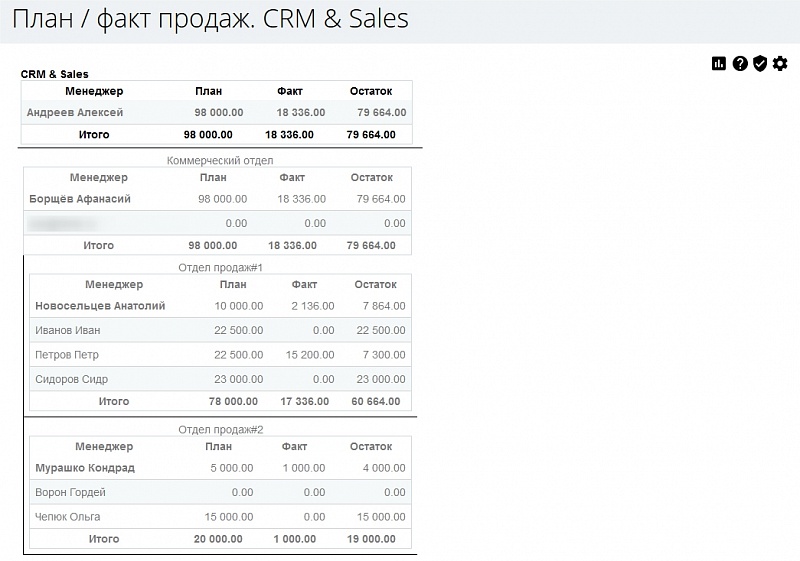Select Петров Петр manager row
The height and width of the screenshot is (561, 800).
67,355
